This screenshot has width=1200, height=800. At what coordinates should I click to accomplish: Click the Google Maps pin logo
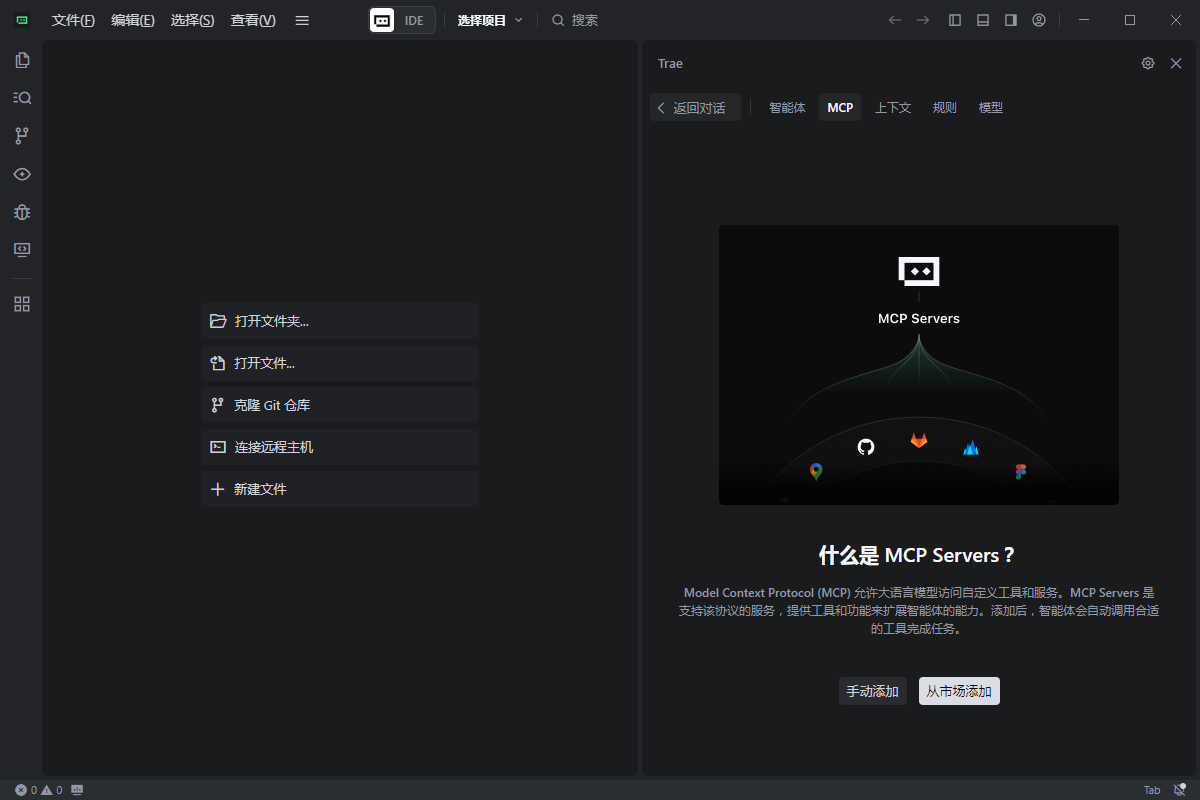(816, 472)
